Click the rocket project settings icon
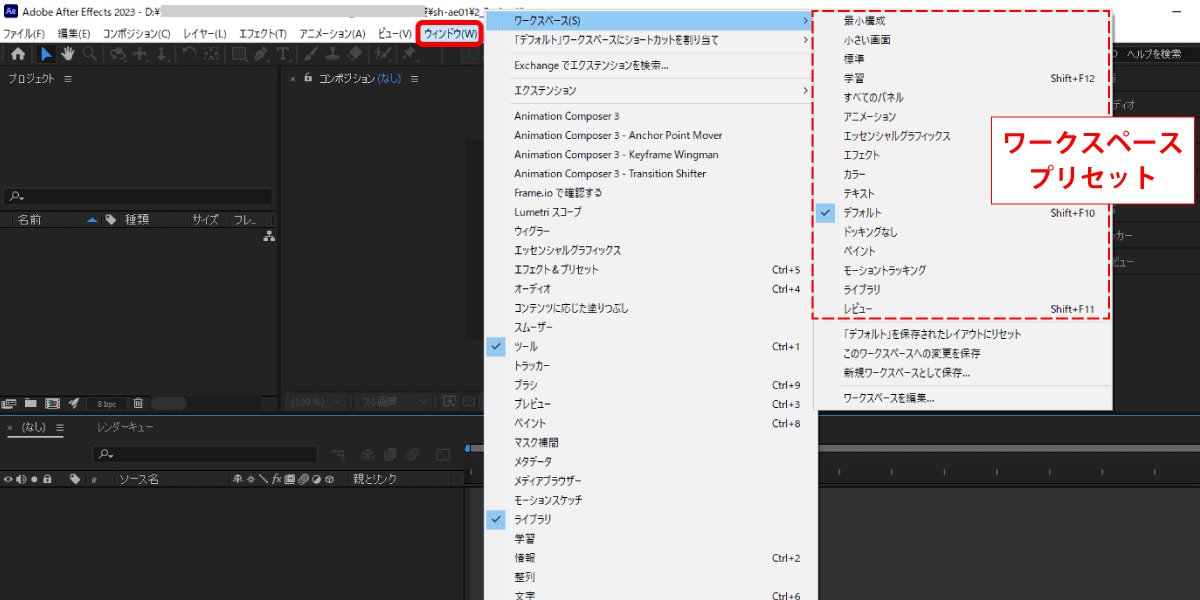 click(x=73, y=403)
